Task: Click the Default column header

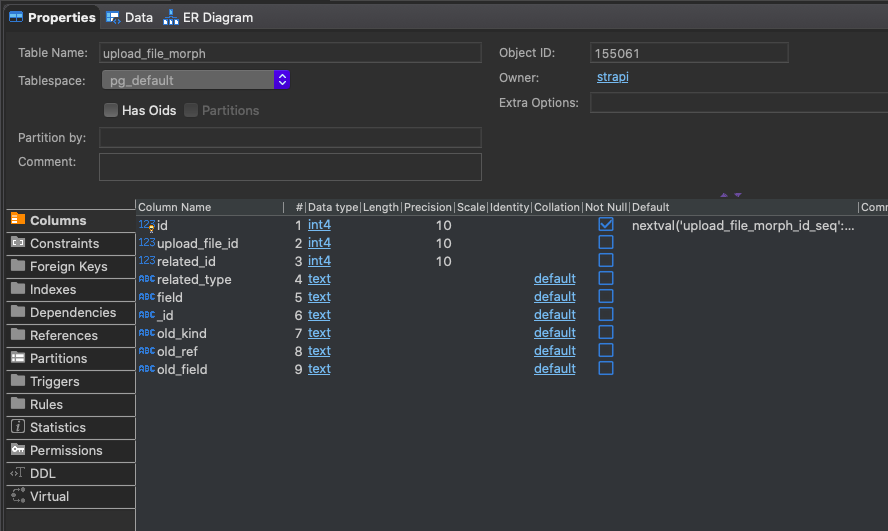Action: pos(744,207)
